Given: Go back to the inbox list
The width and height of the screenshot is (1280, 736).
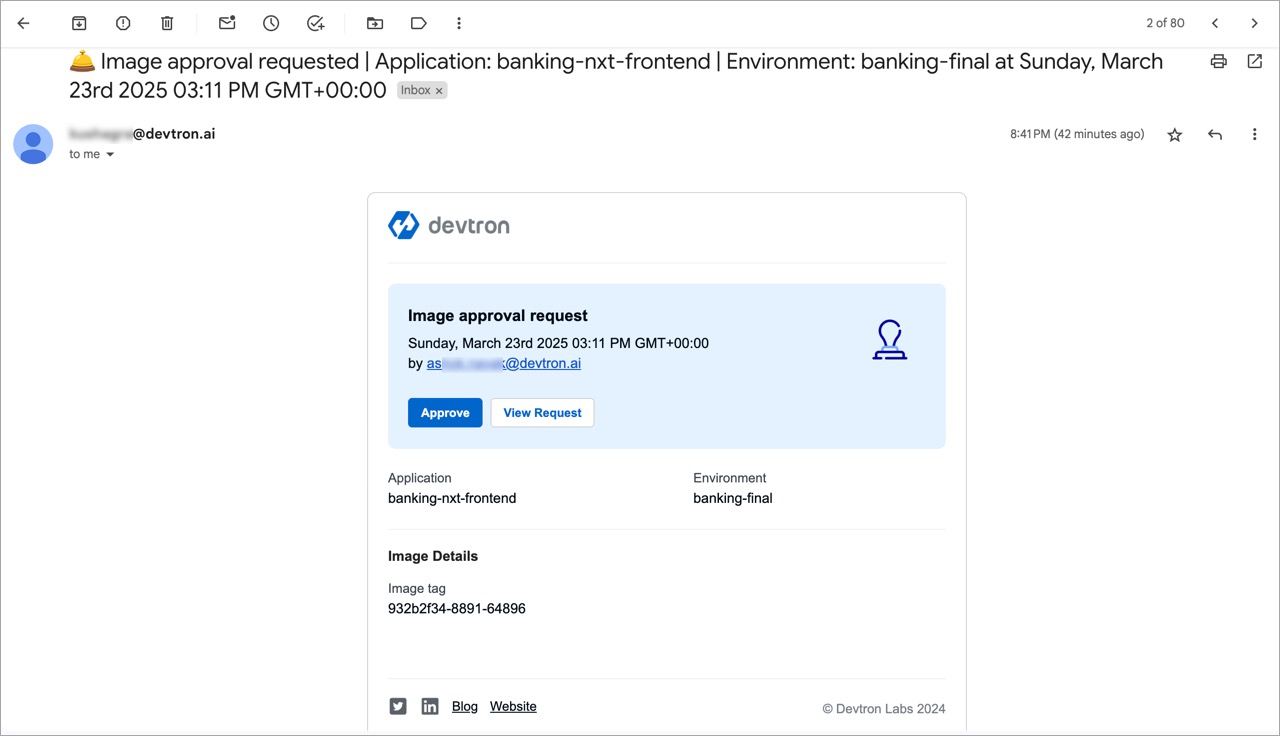Looking at the screenshot, I should 24,23.
